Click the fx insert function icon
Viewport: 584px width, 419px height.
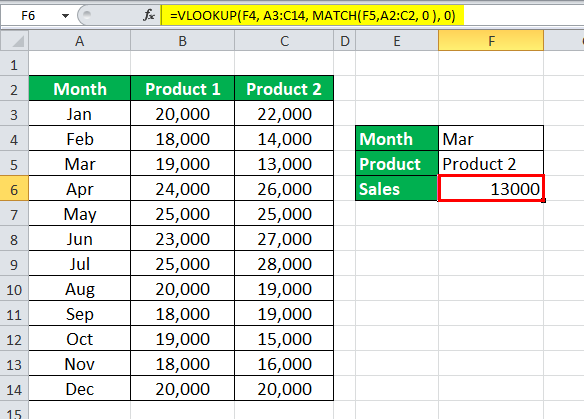point(149,16)
